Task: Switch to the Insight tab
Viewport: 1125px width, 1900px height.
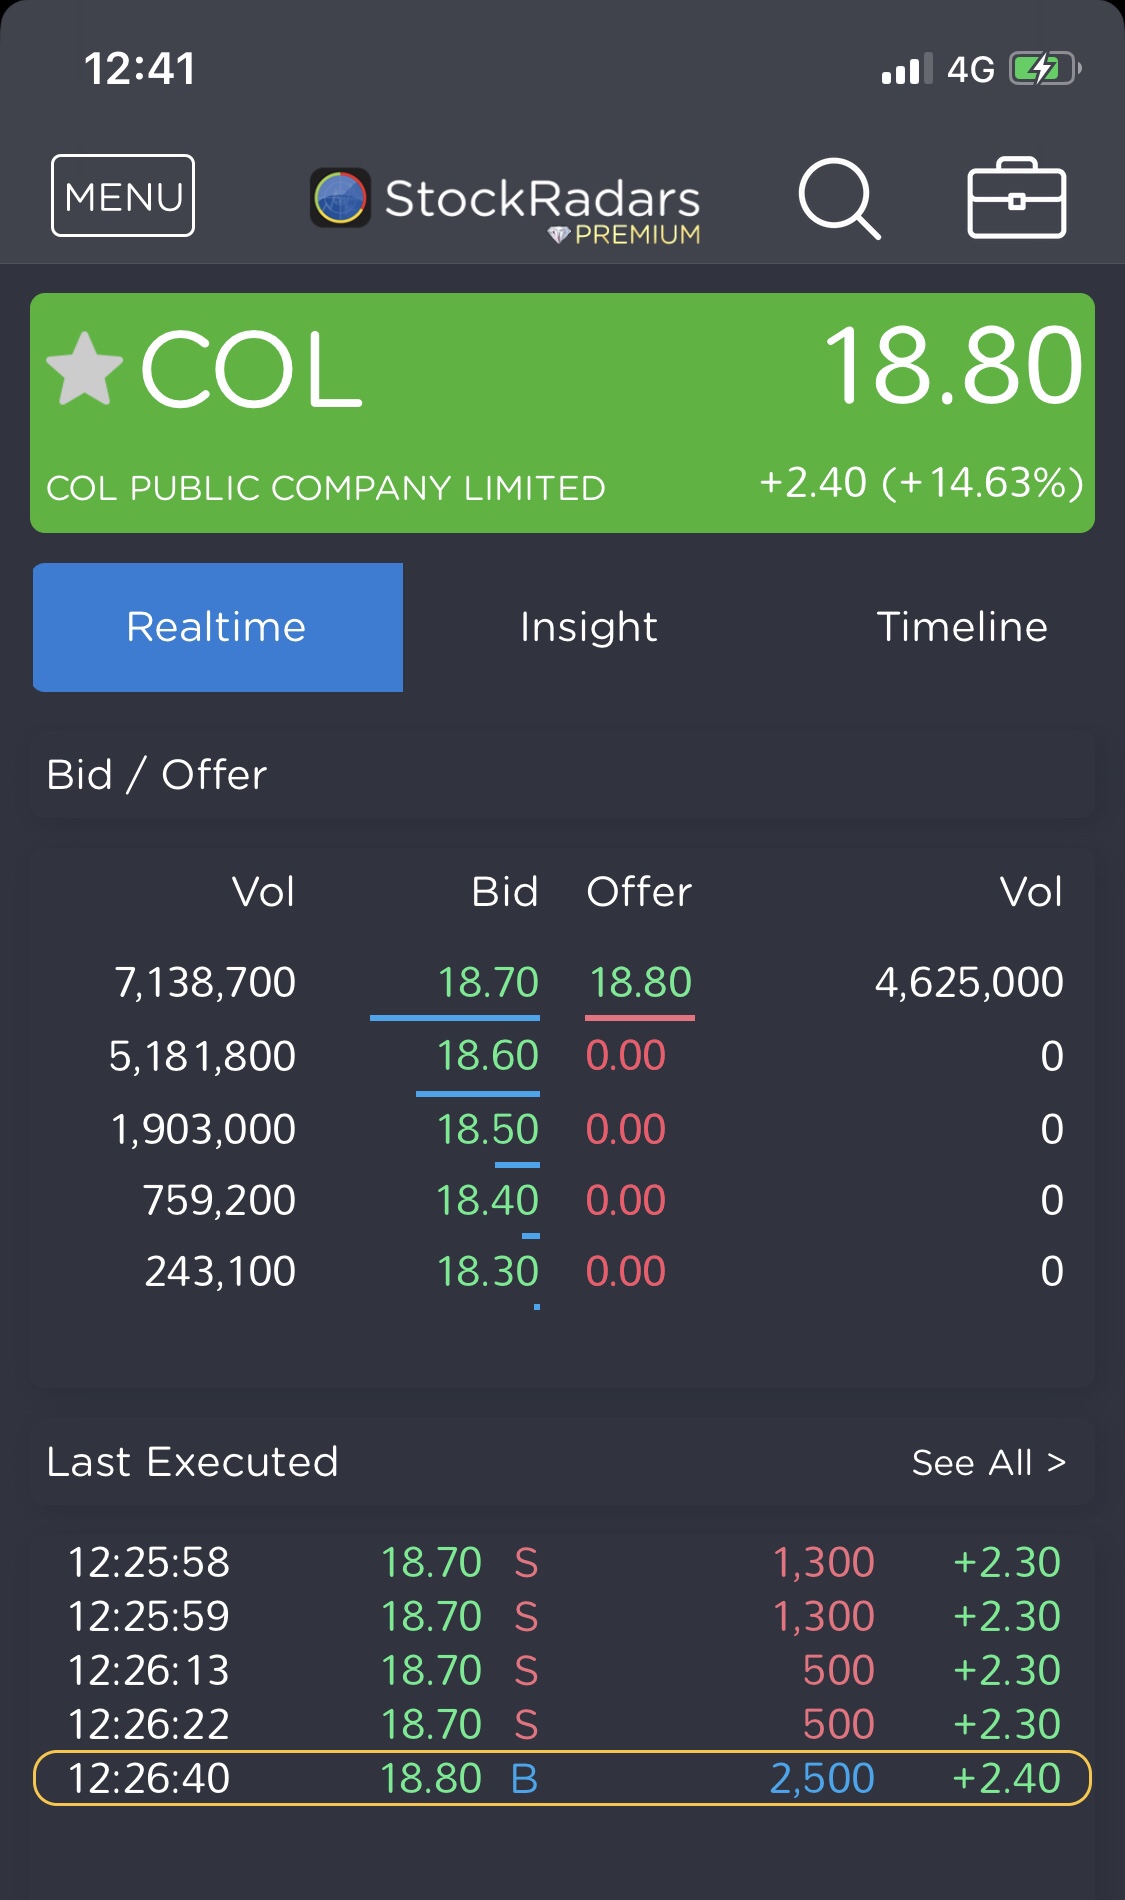Action: coord(588,627)
